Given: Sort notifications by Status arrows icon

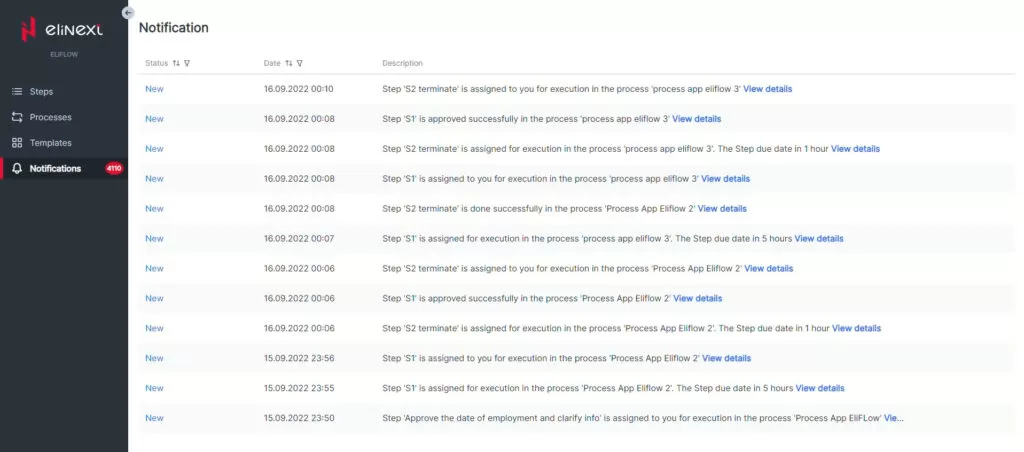Looking at the screenshot, I should (x=176, y=63).
